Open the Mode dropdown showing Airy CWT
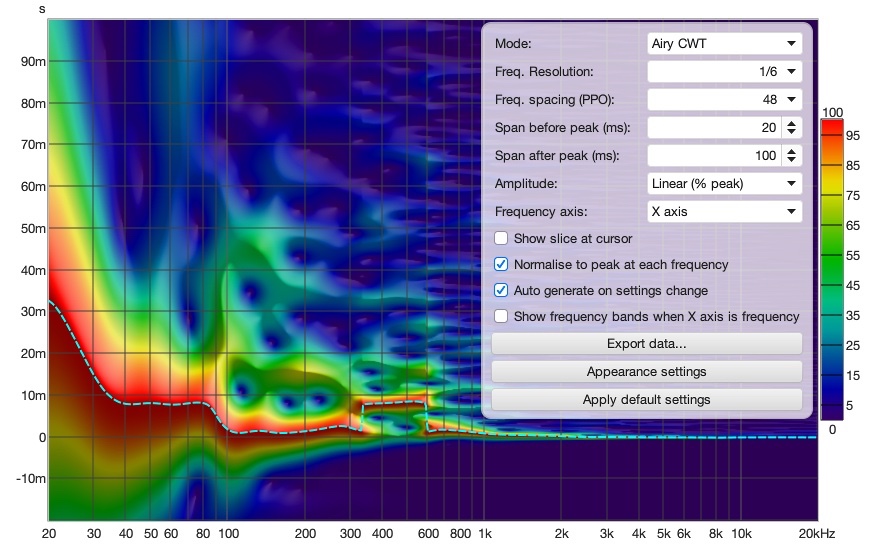This screenshot has height=547, width=884. 724,43
